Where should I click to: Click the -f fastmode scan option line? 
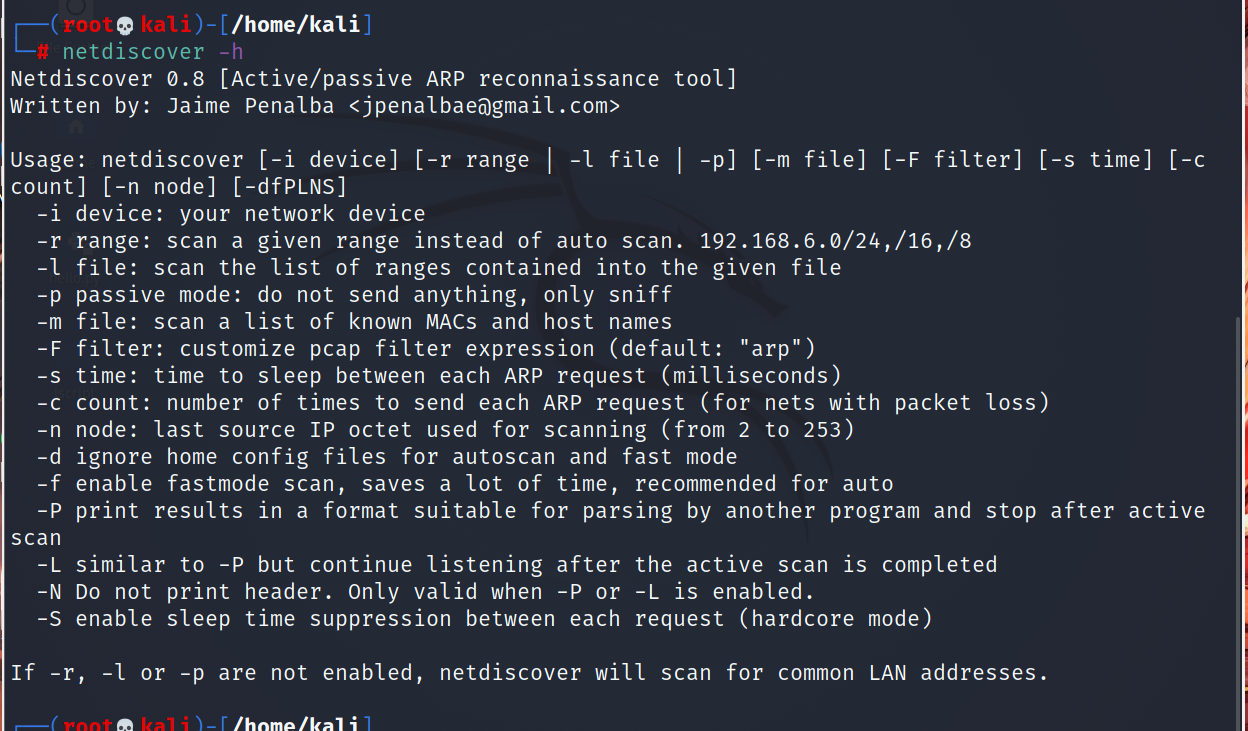click(x=465, y=484)
